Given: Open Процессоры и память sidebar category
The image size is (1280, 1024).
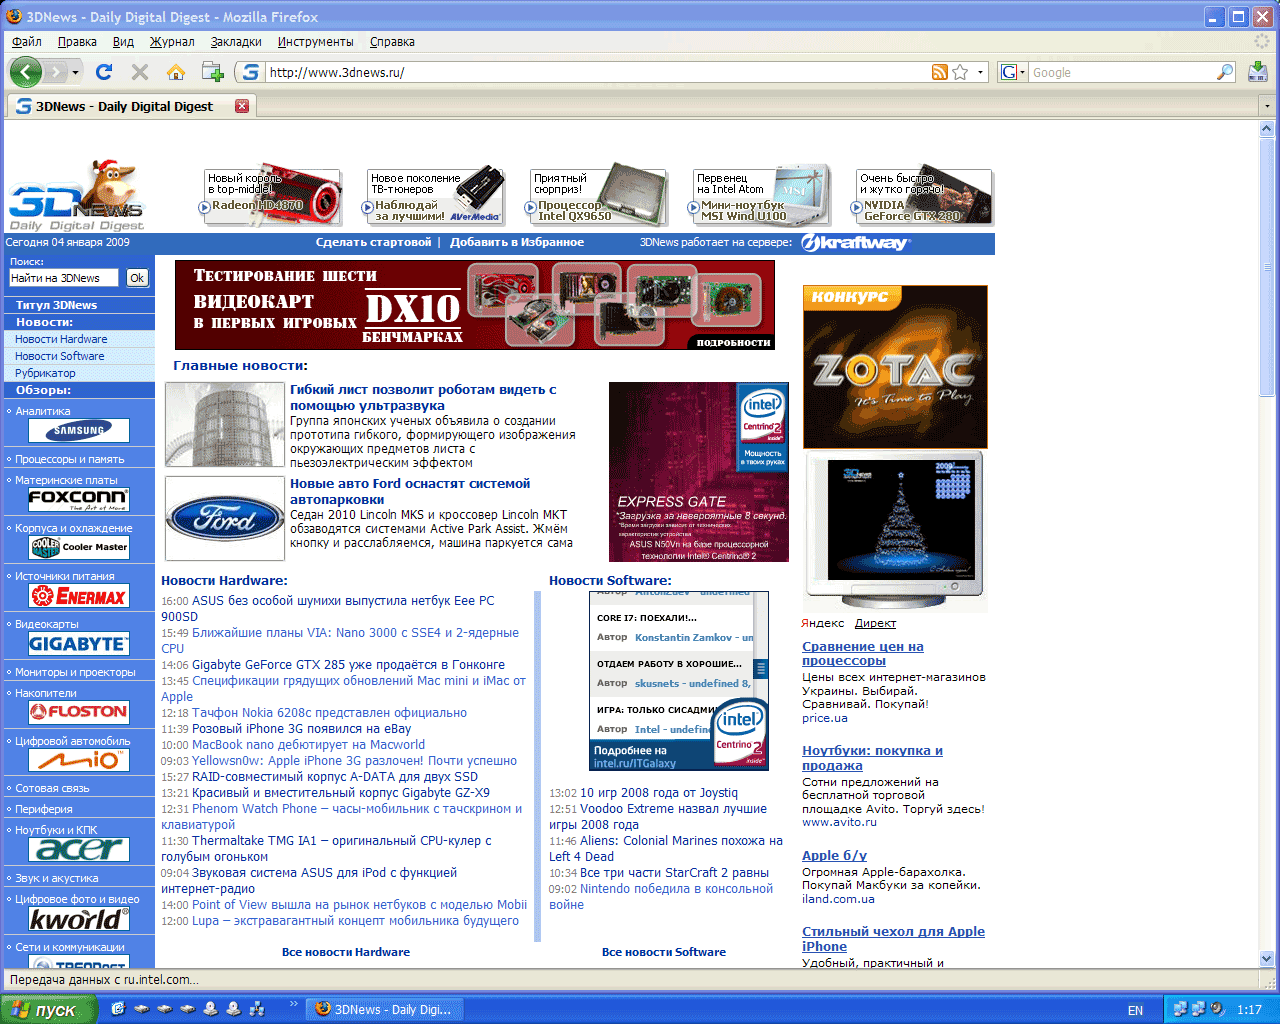Looking at the screenshot, I should click(x=70, y=459).
